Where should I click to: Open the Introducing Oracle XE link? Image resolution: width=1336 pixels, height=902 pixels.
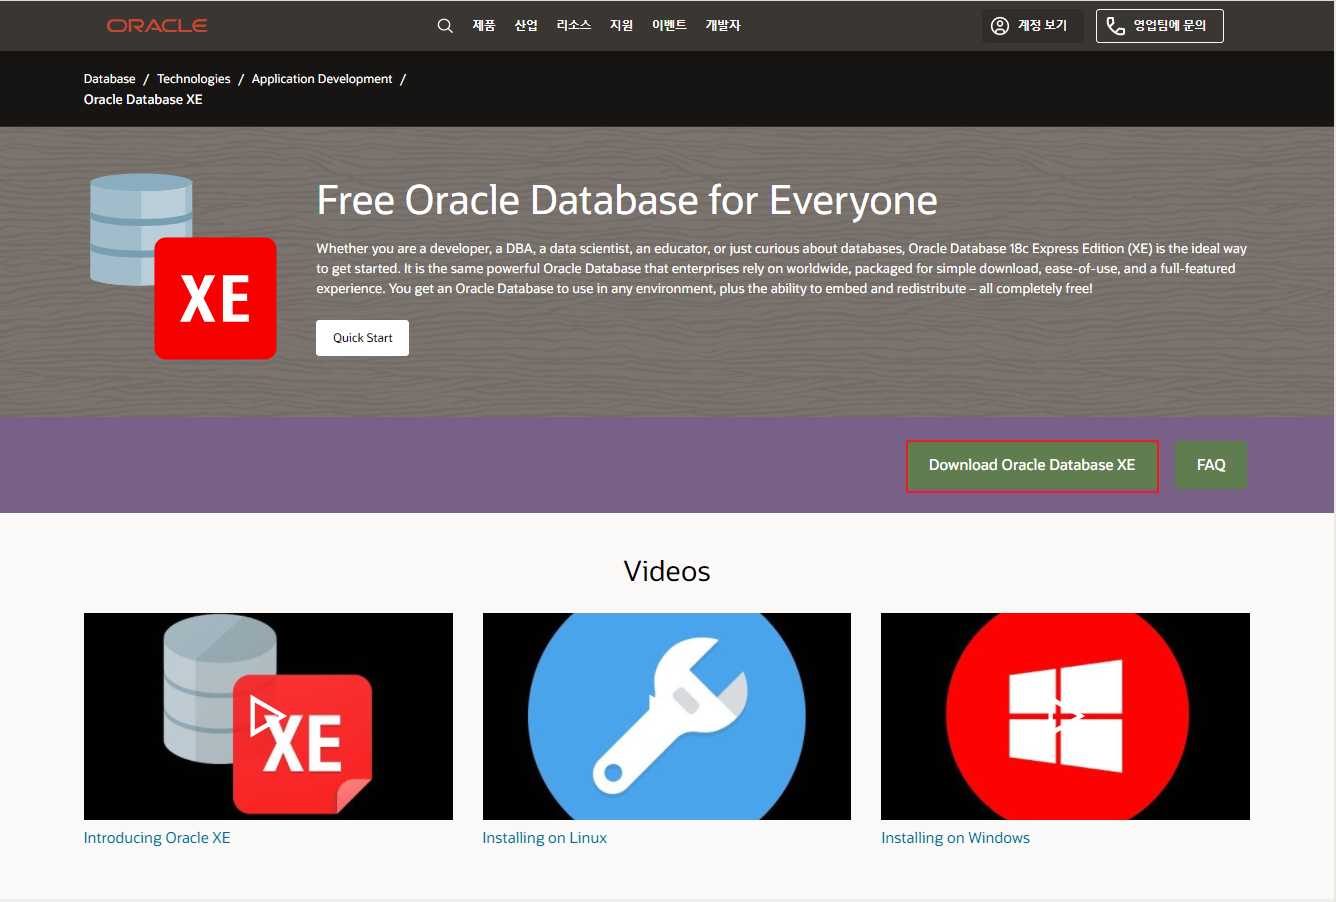(x=157, y=838)
